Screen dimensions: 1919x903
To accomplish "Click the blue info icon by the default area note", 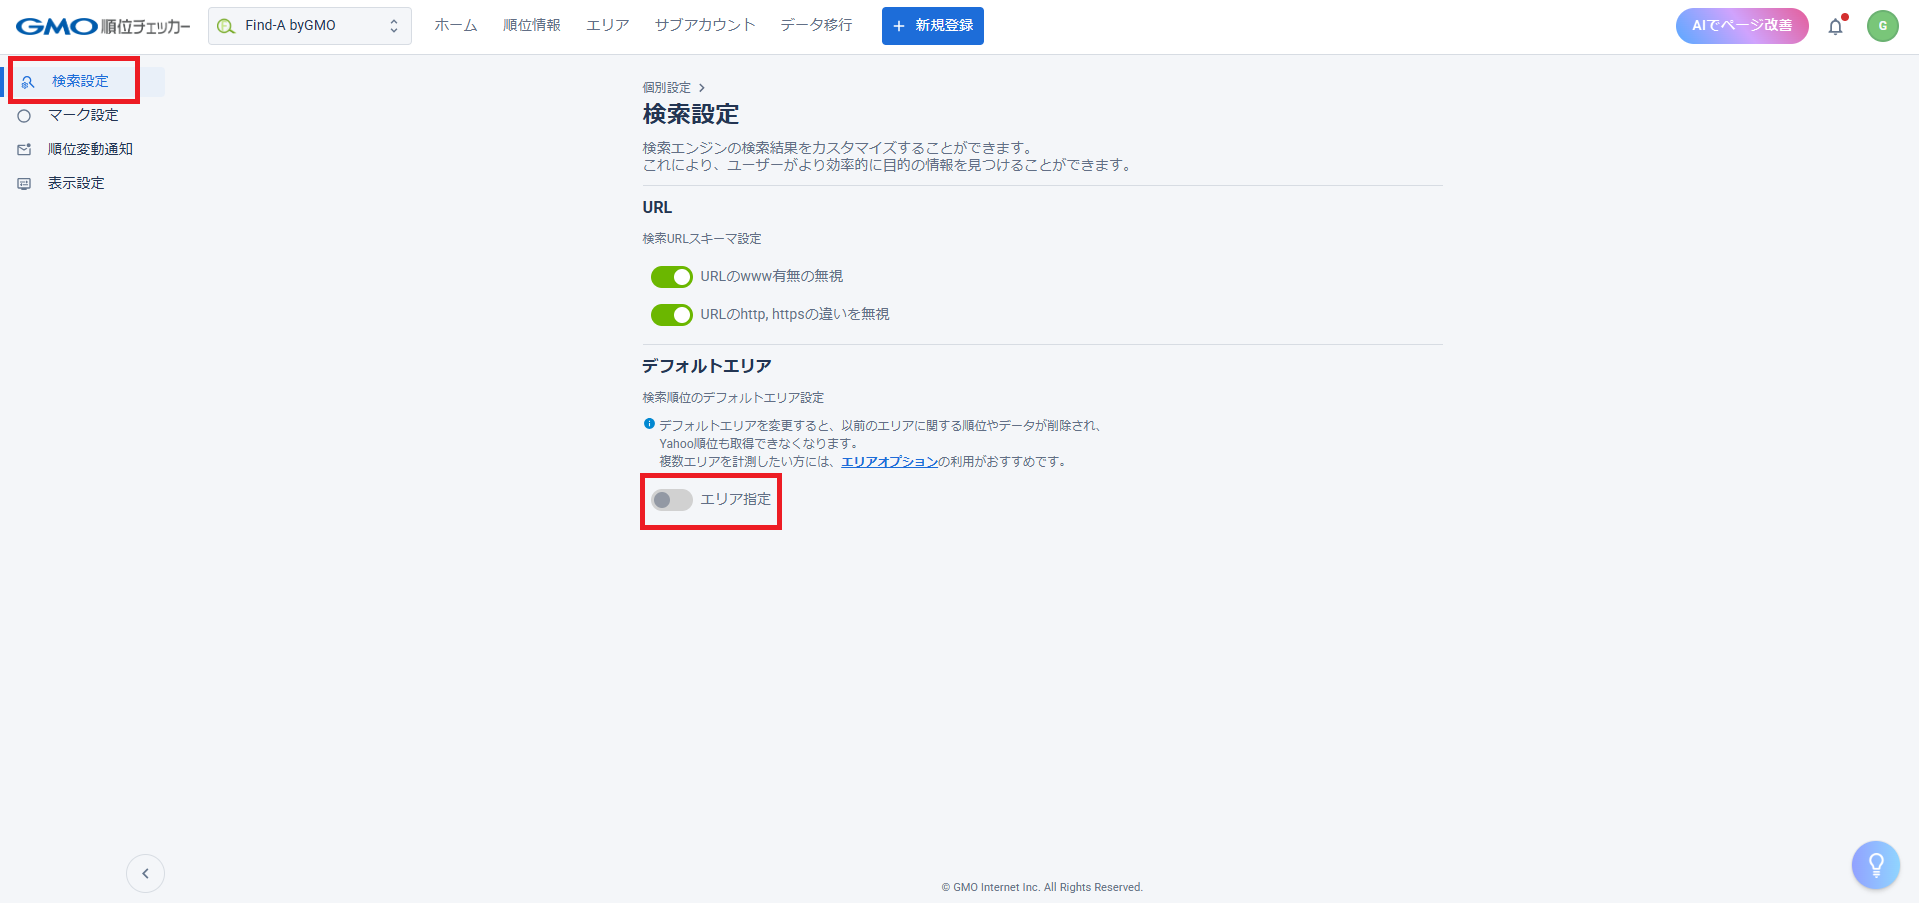I will (649, 424).
